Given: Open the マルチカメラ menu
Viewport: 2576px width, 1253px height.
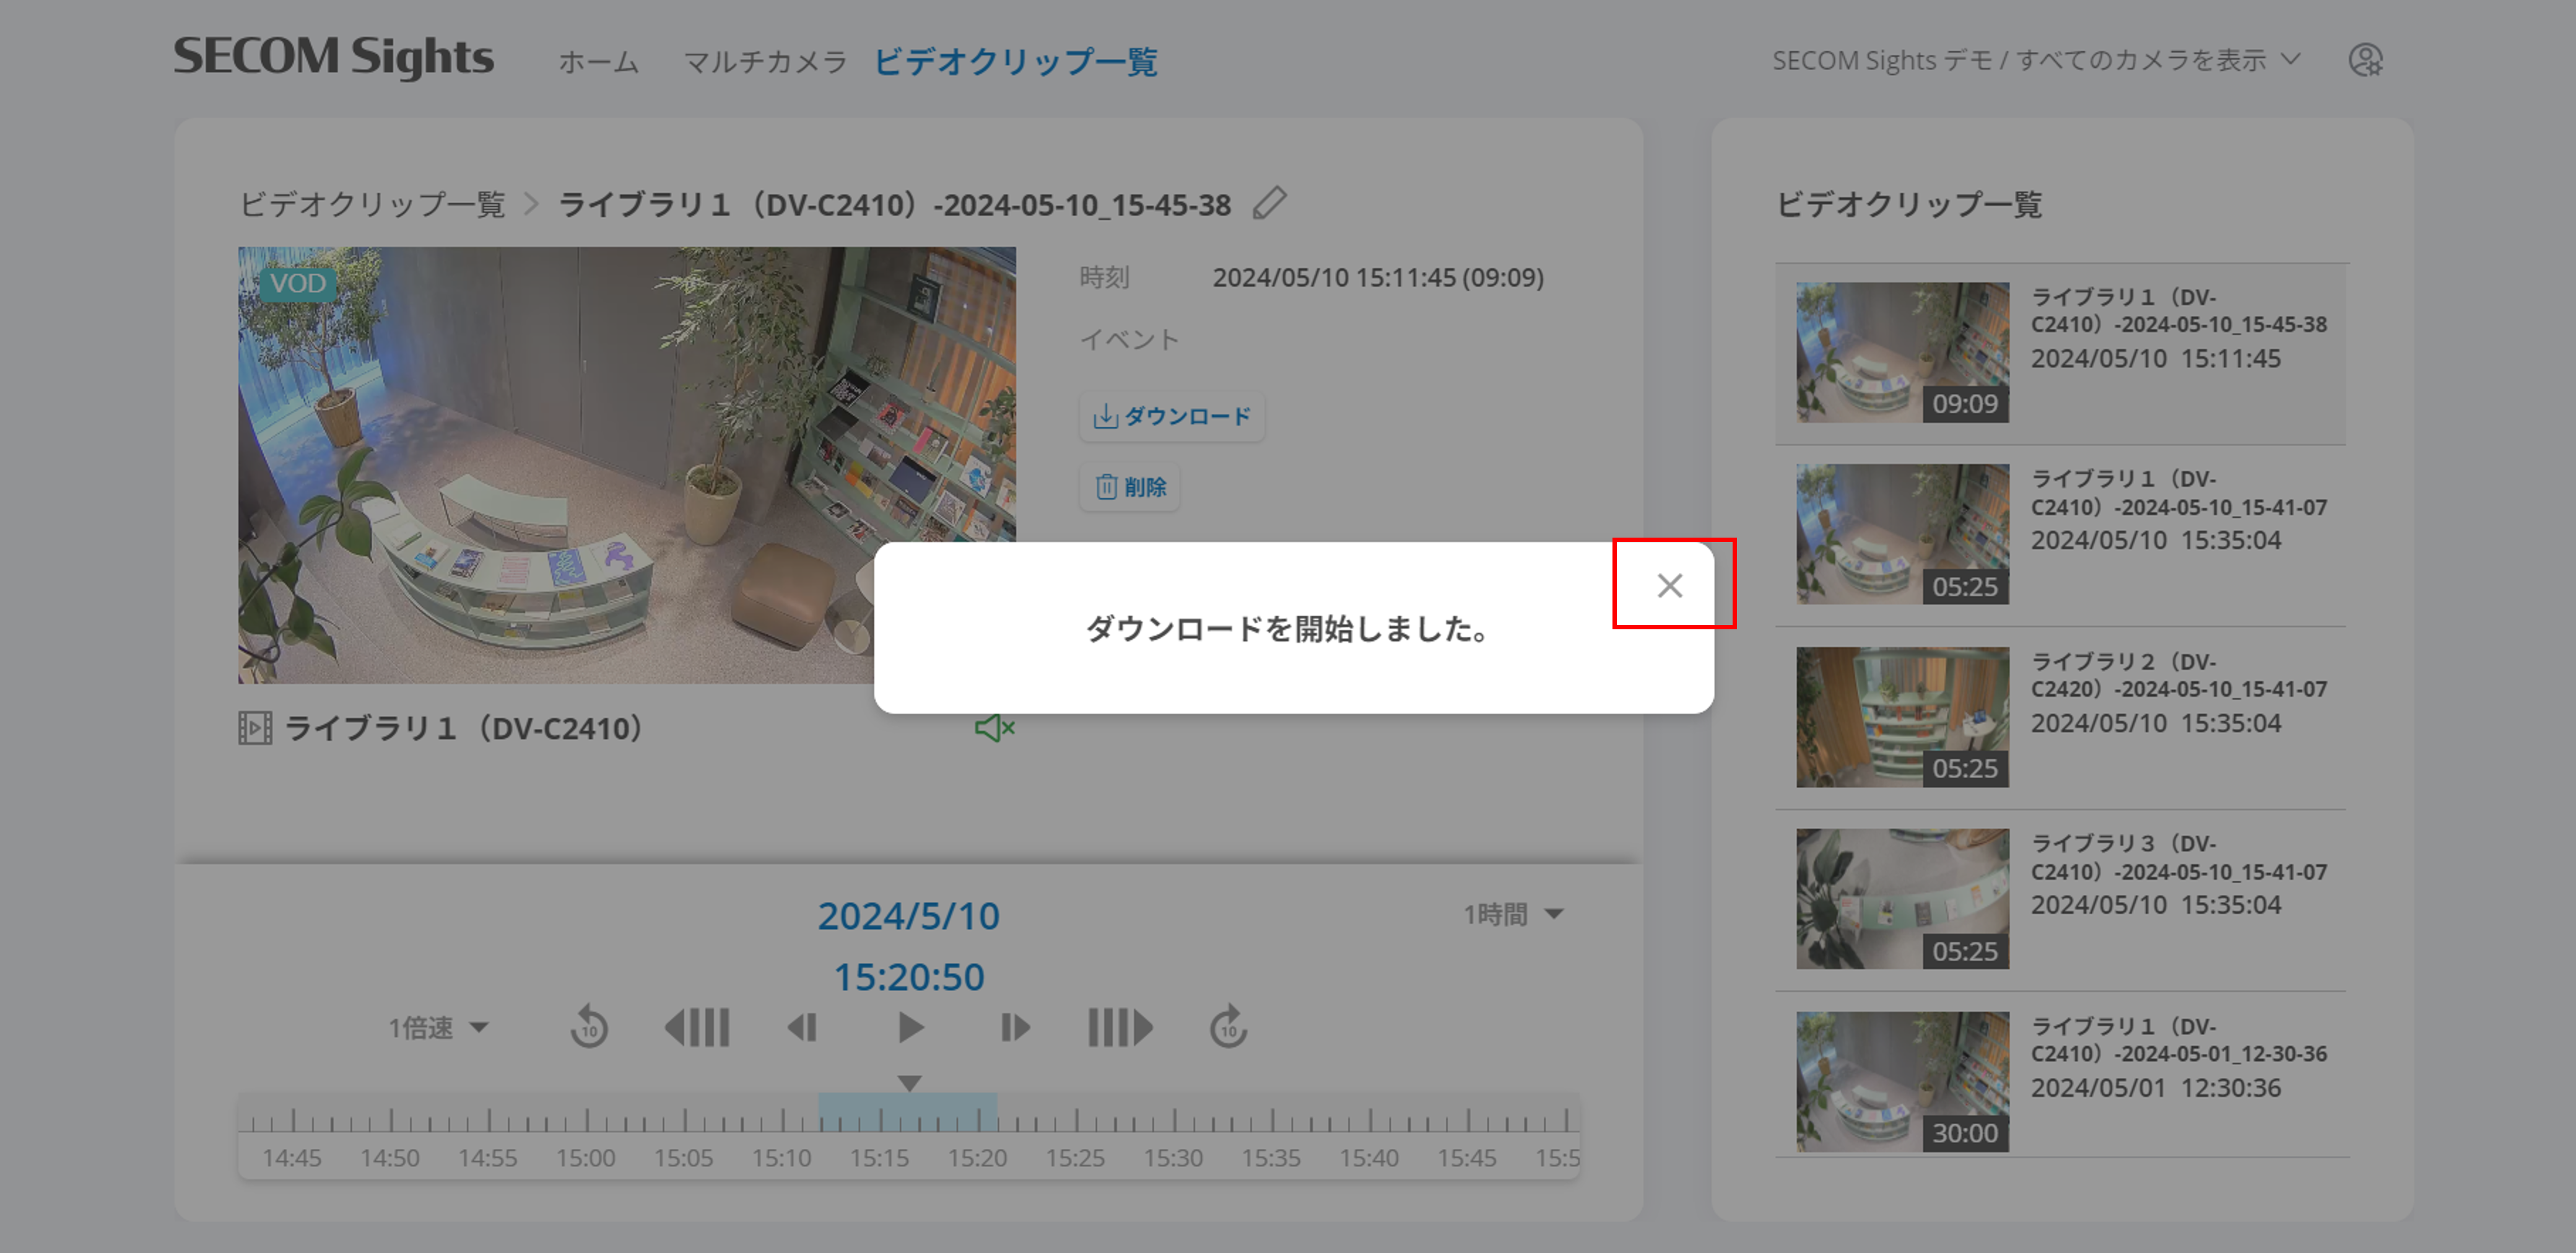Looking at the screenshot, I should point(765,62).
